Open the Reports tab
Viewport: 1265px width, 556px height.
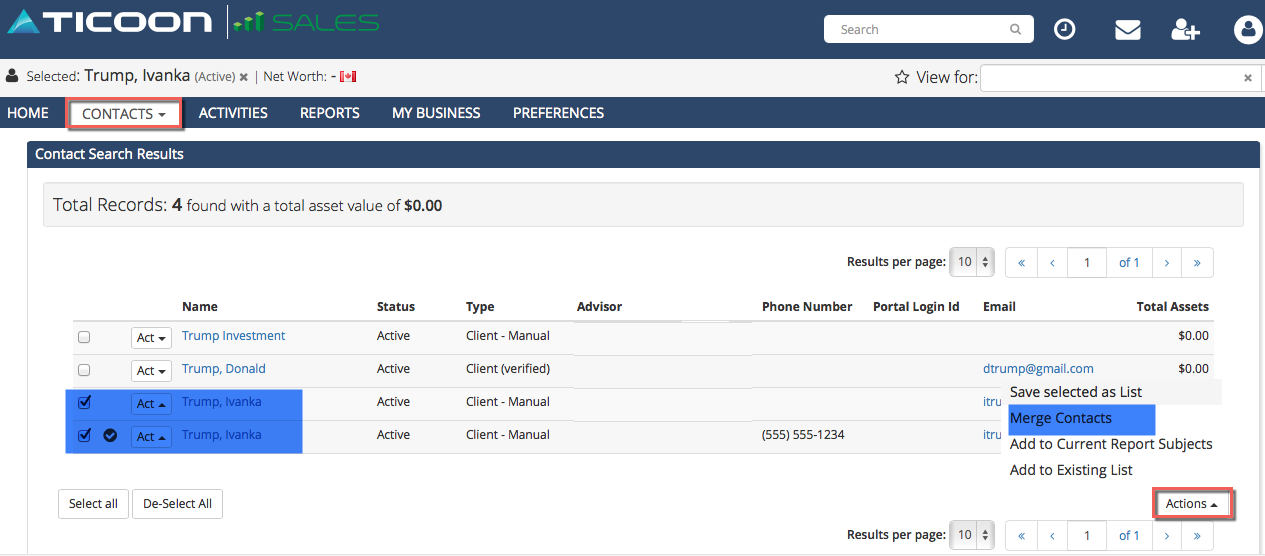click(x=330, y=113)
